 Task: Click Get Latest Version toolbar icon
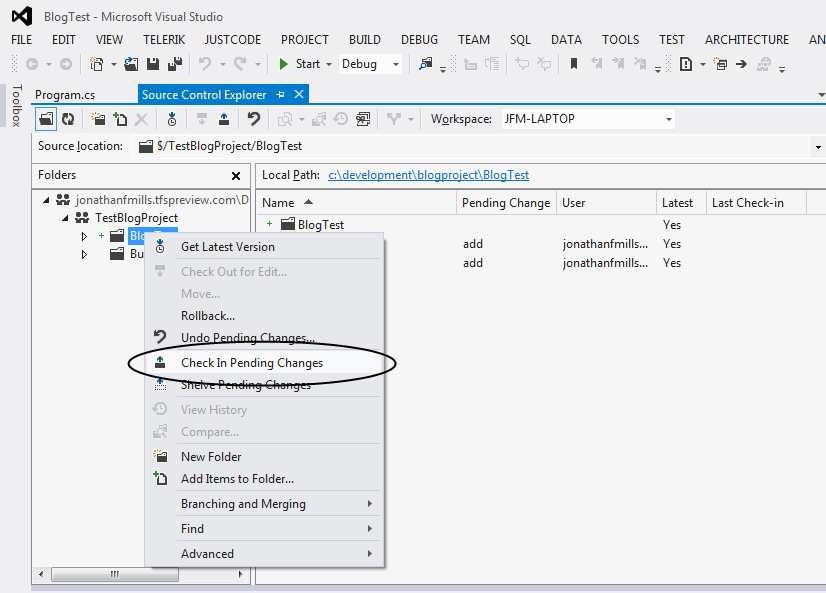click(x=172, y=119)
